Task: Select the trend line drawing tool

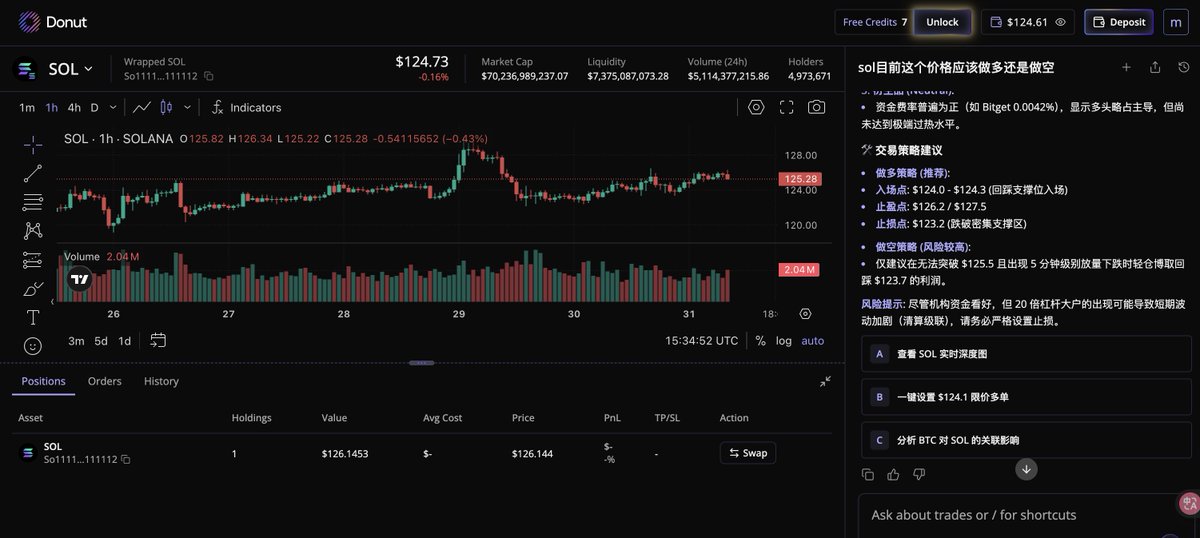Action: coord(32,173)
